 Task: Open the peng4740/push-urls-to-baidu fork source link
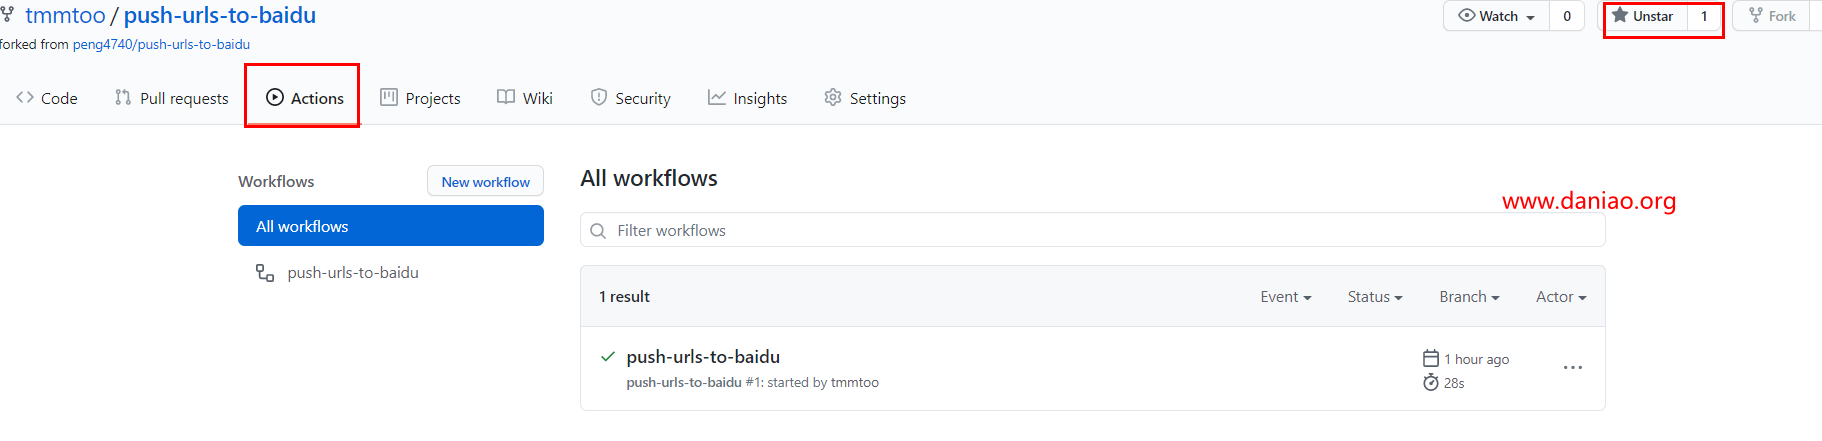(161, 44)
